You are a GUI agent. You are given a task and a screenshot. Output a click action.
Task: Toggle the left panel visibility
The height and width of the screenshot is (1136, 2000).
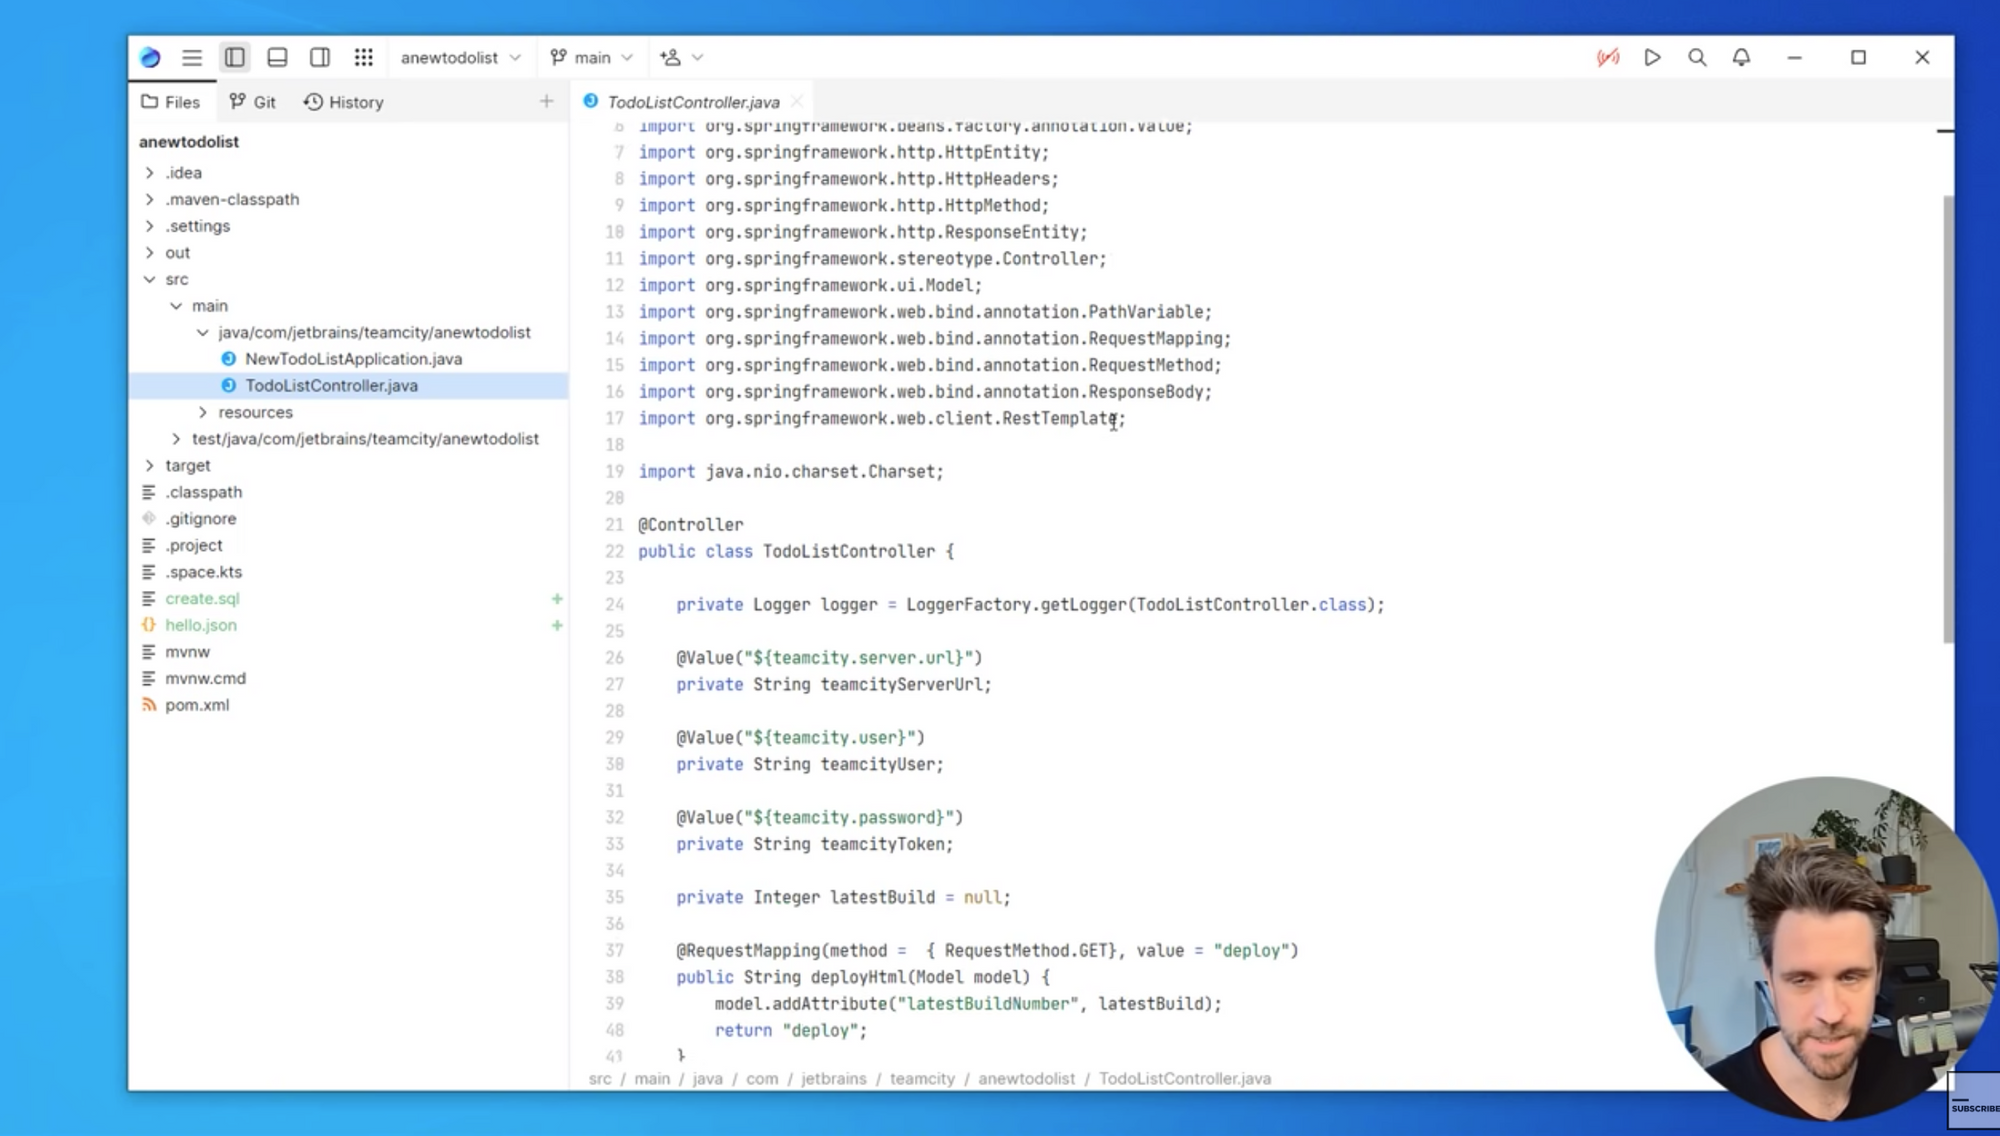(x=235, y=57)
